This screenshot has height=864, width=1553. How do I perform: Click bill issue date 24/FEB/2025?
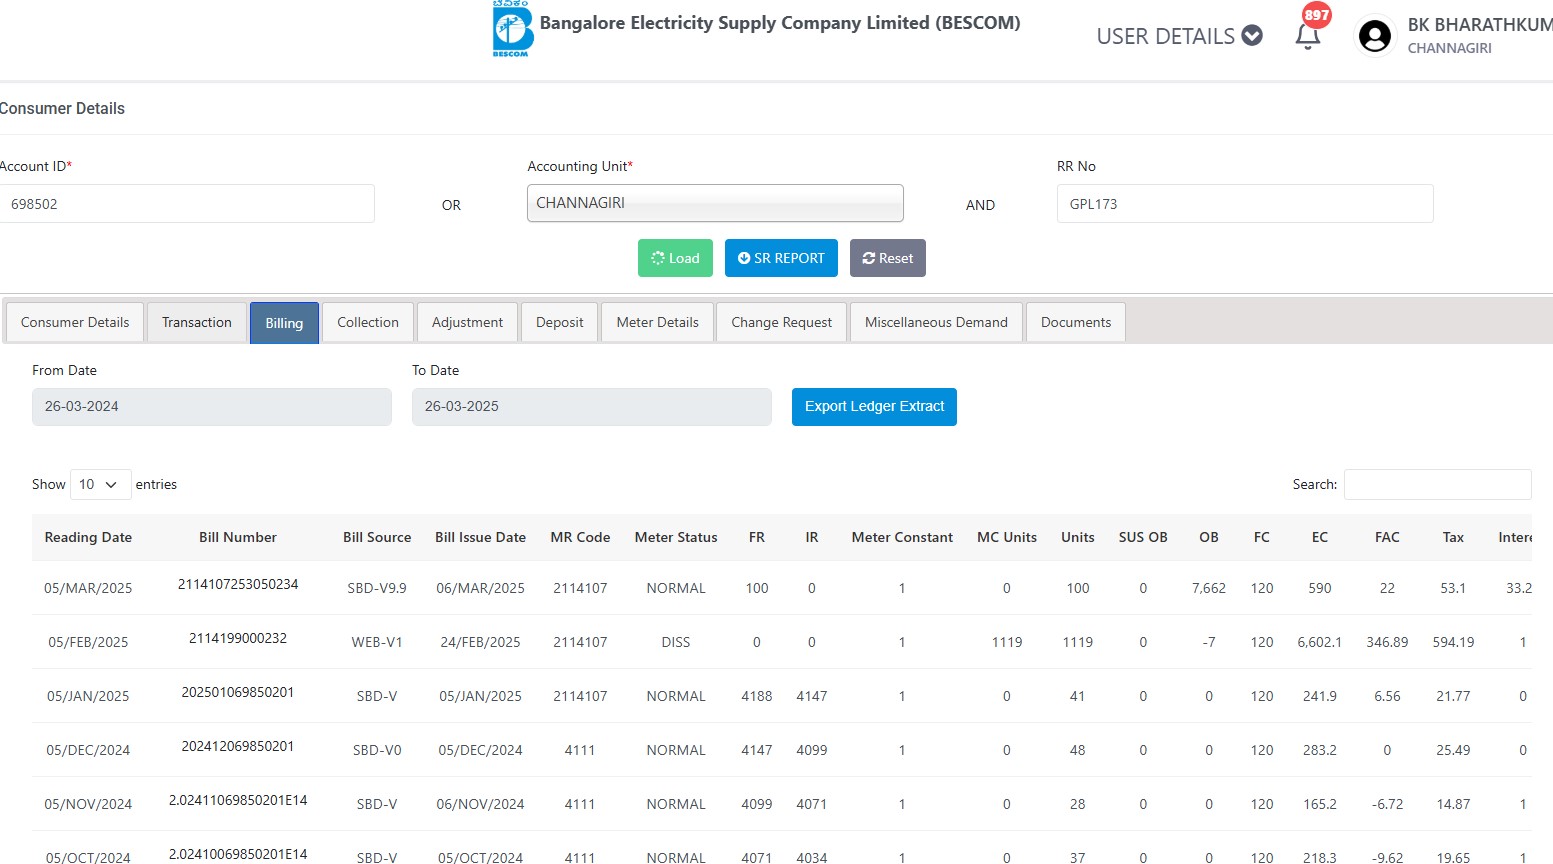click(x=480, y=642)
